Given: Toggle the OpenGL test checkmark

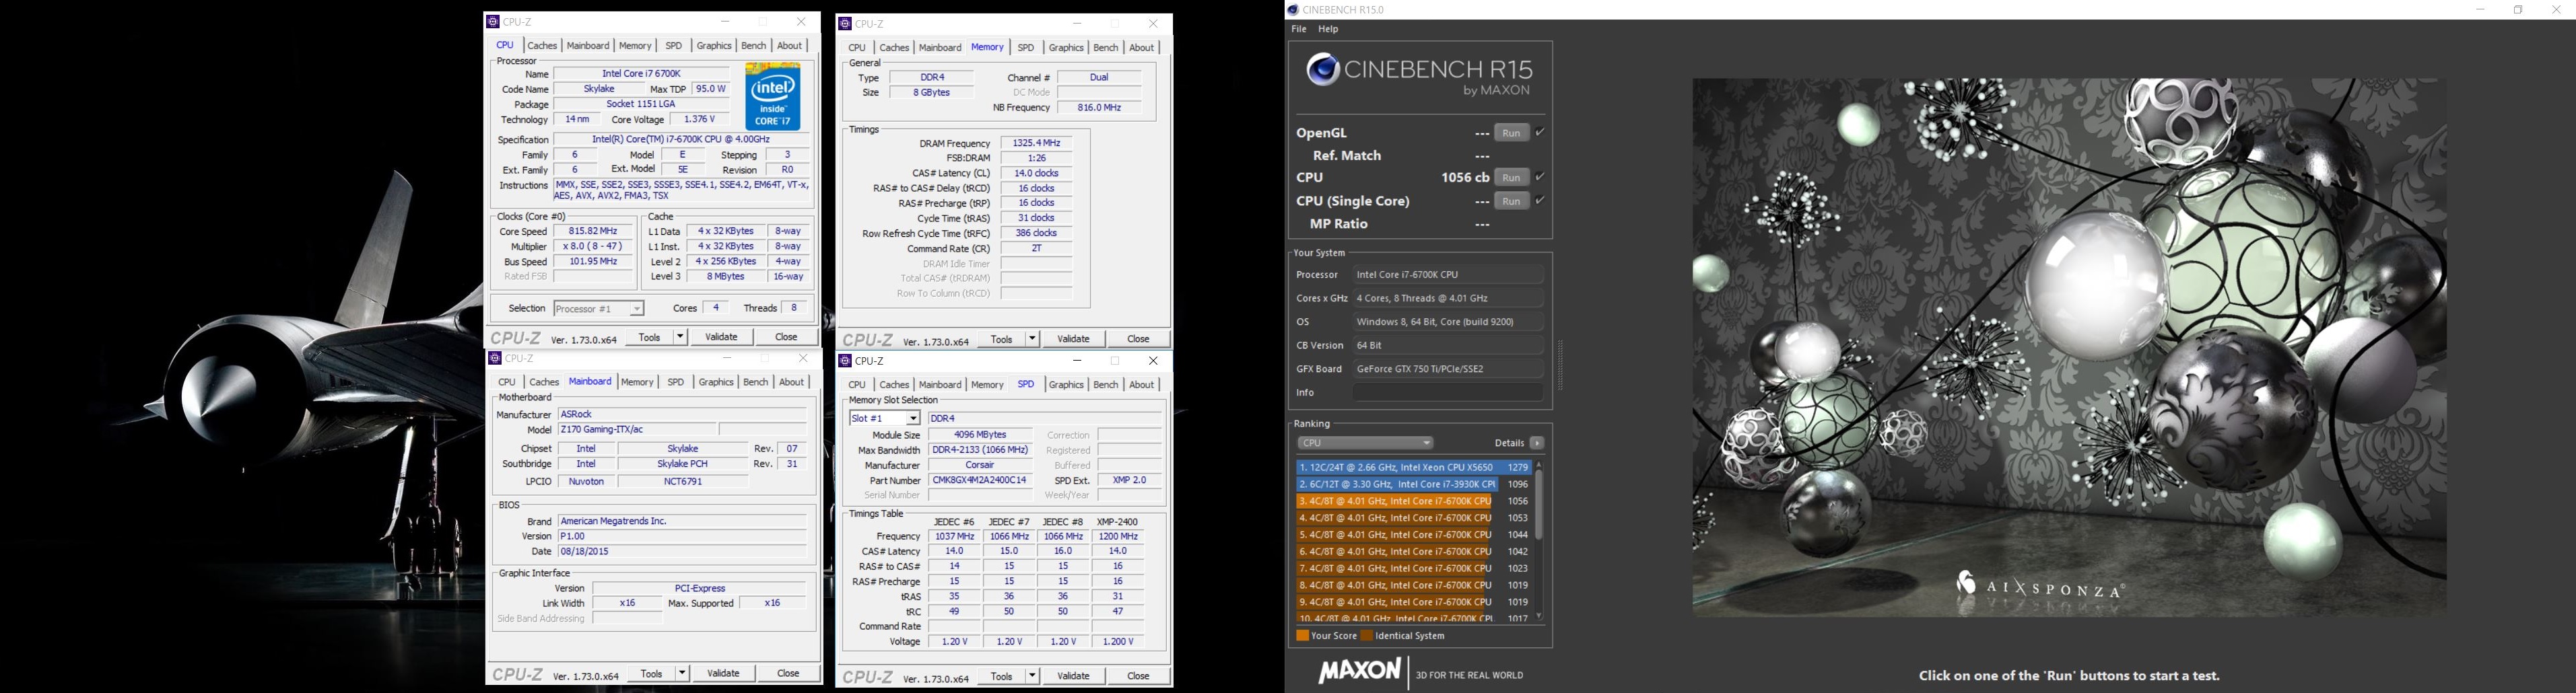Looking at the screenshot, I should [x=1540, y=132].
